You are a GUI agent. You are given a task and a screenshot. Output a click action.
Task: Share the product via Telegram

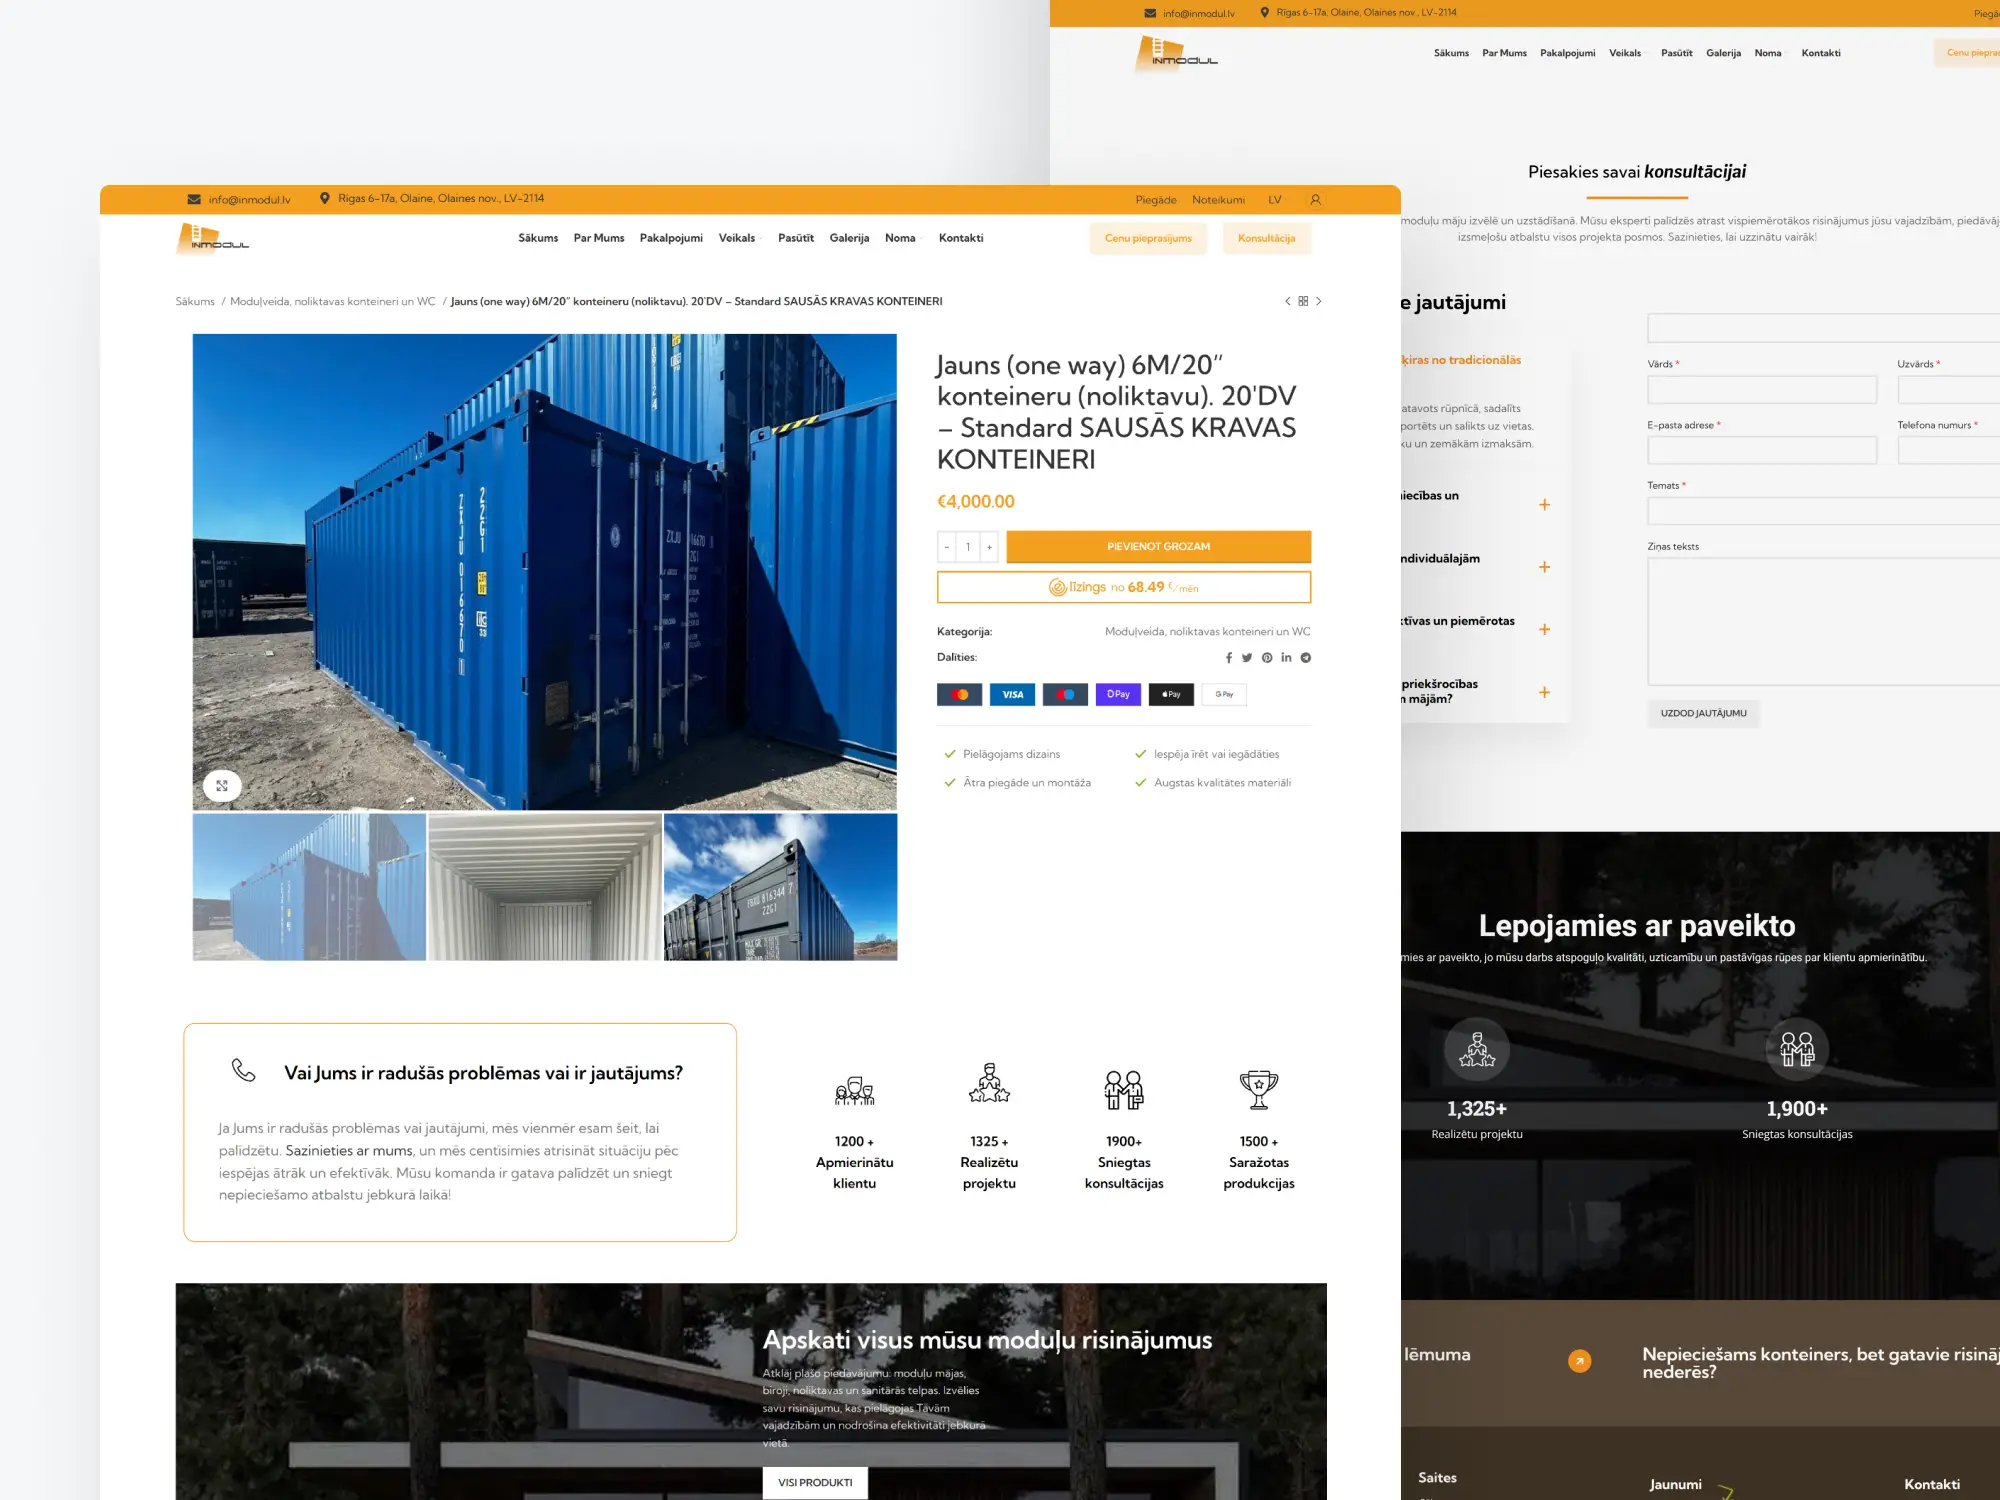pos(1306,658)
